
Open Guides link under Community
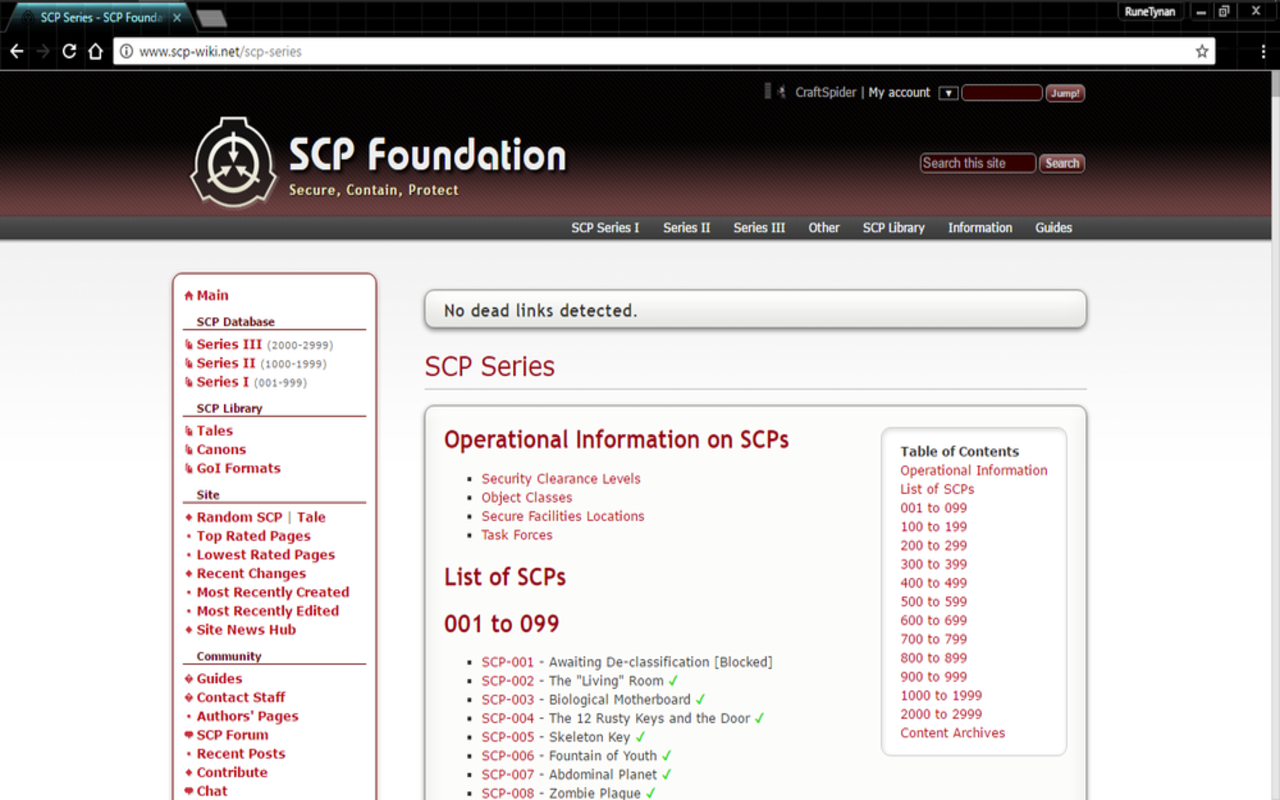click(x=219, y=679)
